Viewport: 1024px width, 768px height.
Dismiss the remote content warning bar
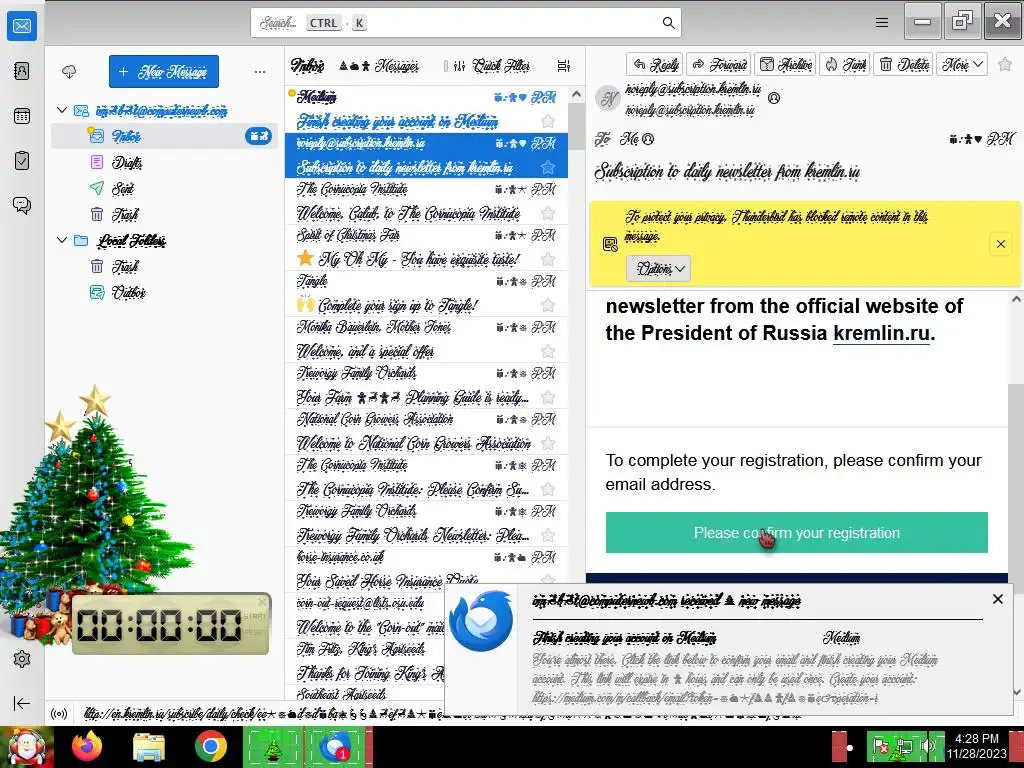(1000, 244)
